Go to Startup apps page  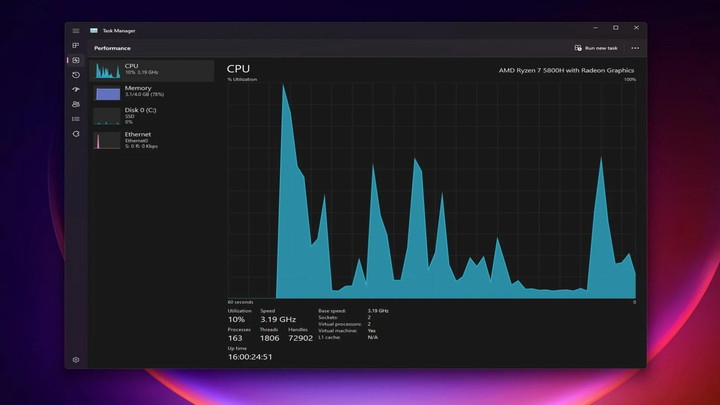pyautogui.click(x=76, y=89)
